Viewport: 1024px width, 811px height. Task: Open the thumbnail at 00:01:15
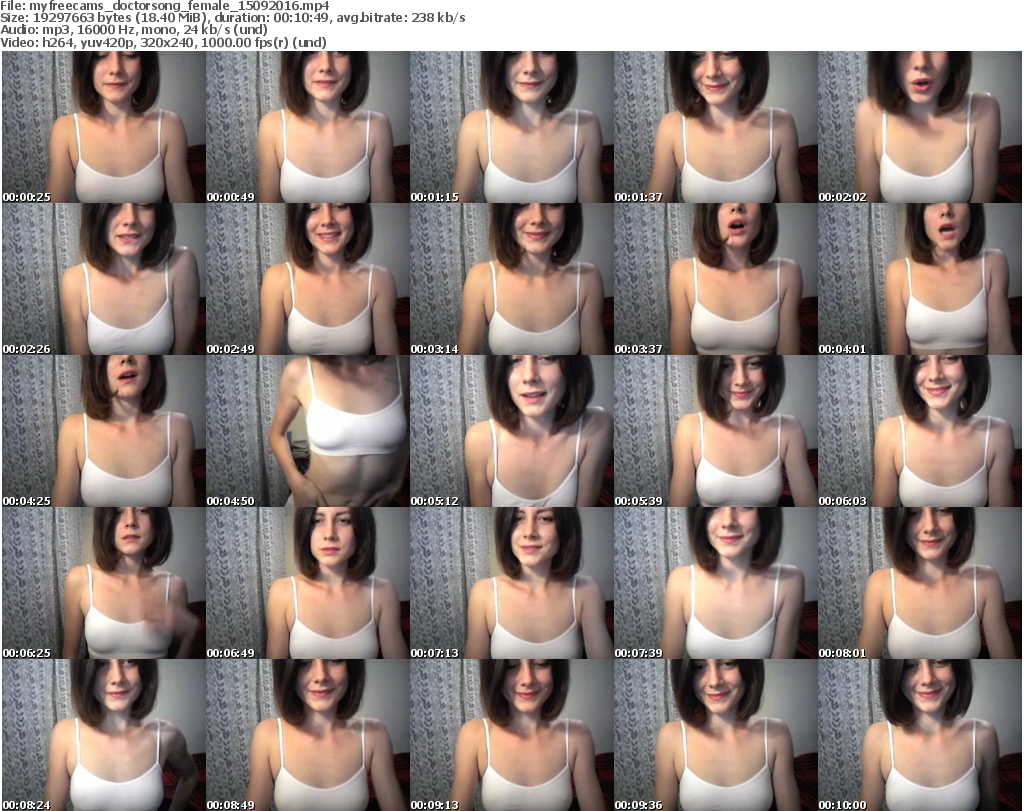click(x=511, y=127)
